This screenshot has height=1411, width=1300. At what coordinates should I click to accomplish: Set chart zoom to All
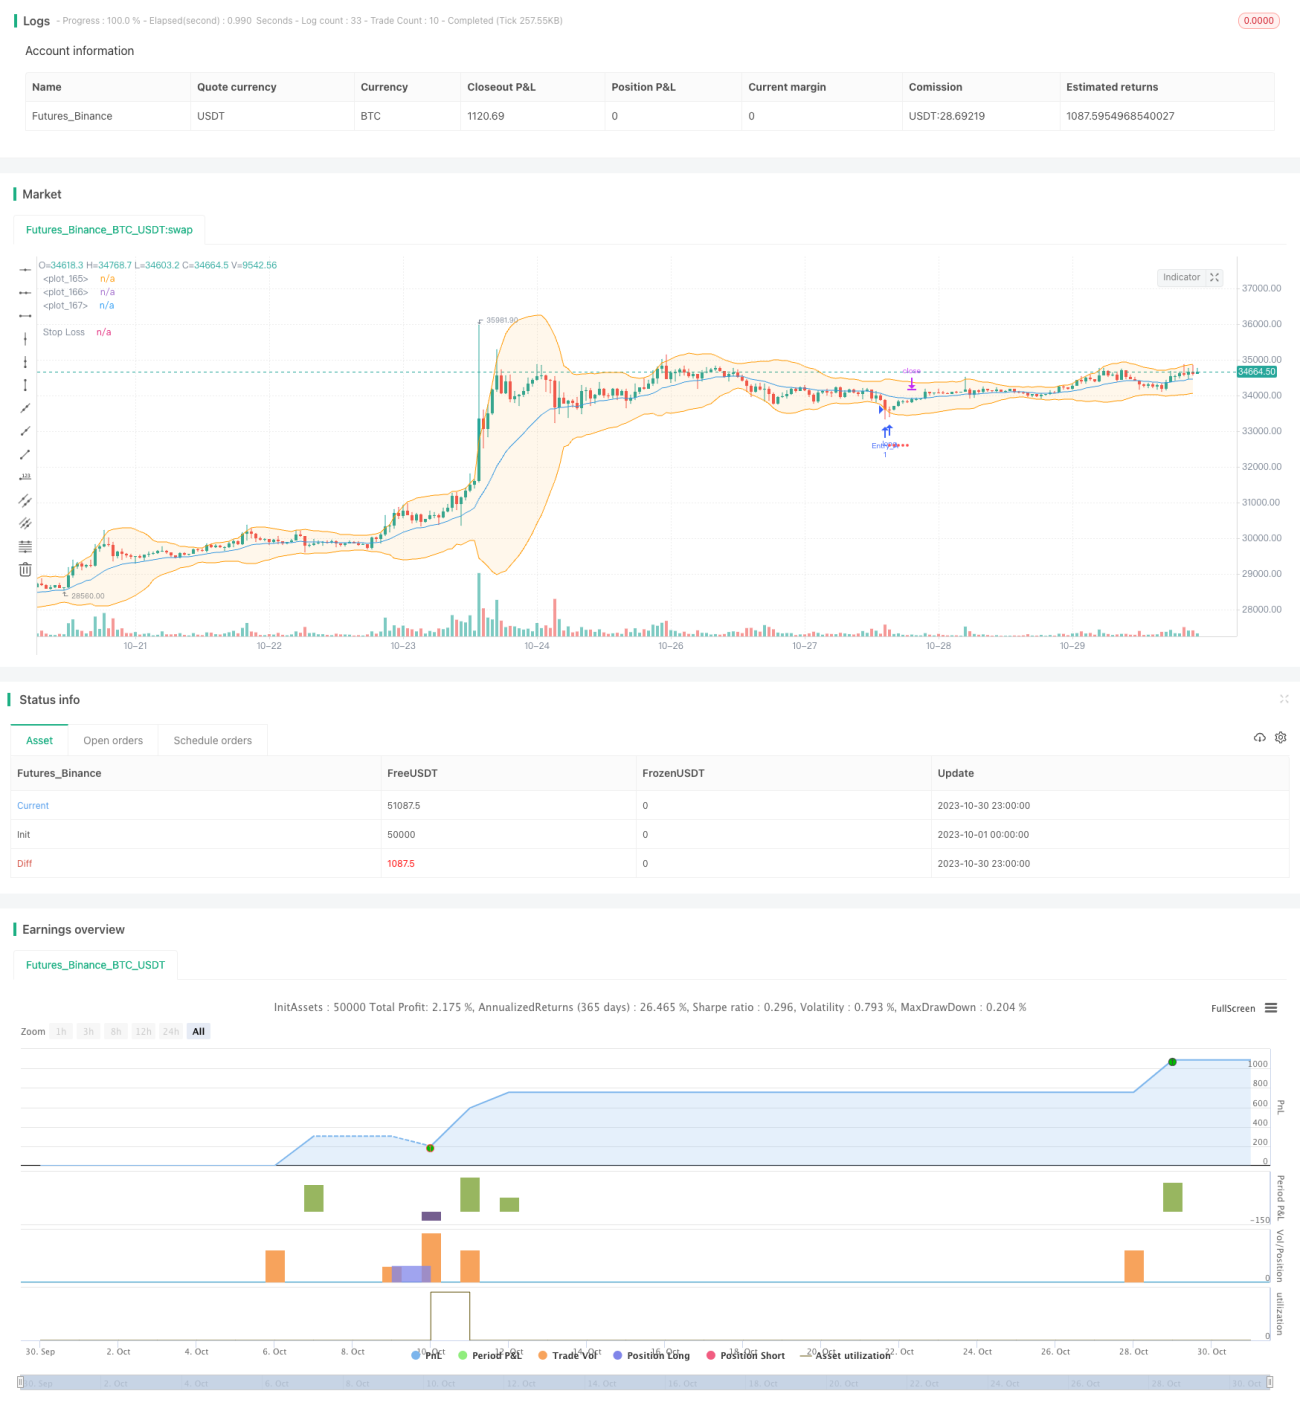click(198, 1031)
